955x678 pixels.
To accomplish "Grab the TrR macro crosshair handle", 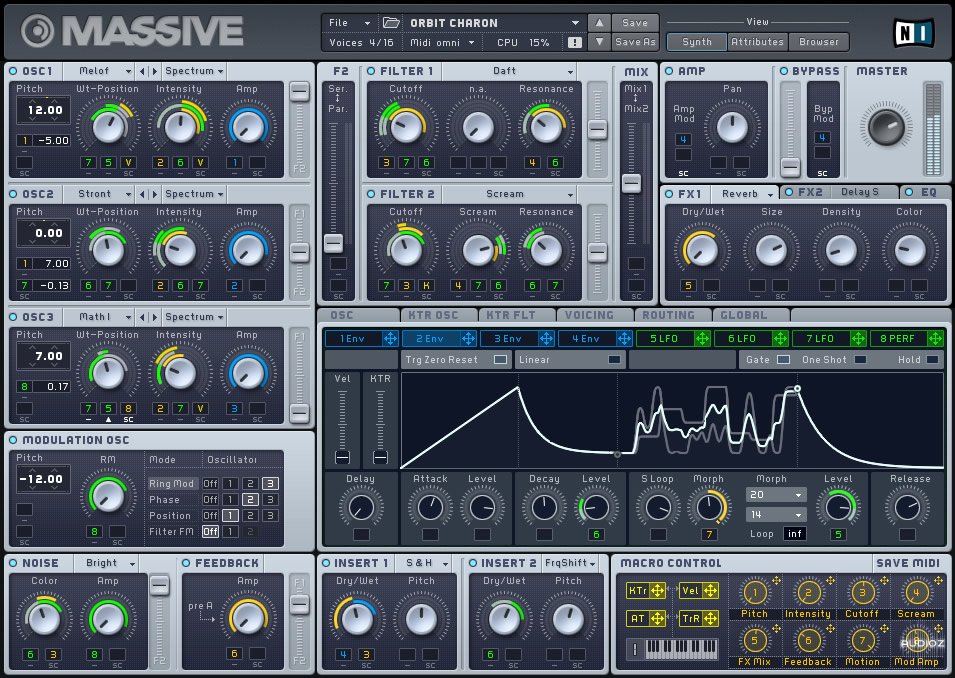I will pos(710,619).
